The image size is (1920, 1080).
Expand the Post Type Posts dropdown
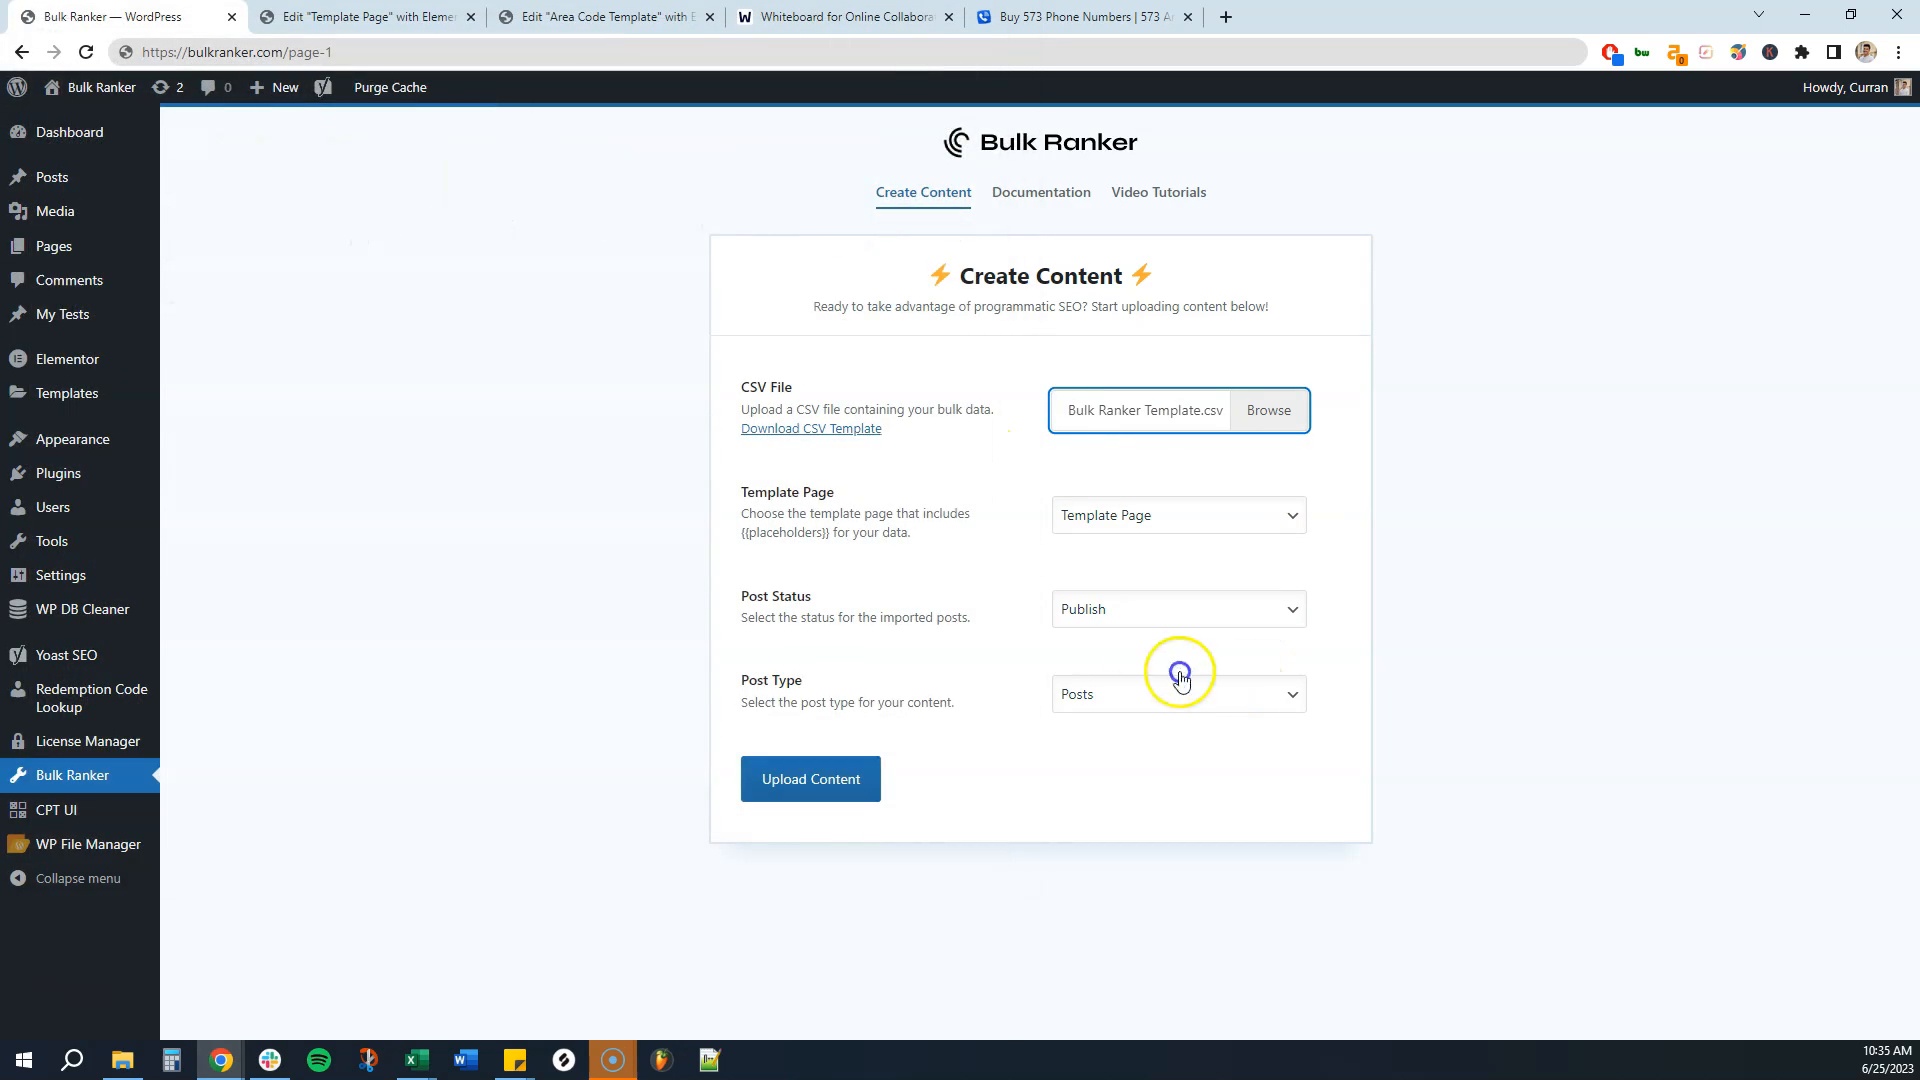pyautogui.click(x=1178, y=694)
